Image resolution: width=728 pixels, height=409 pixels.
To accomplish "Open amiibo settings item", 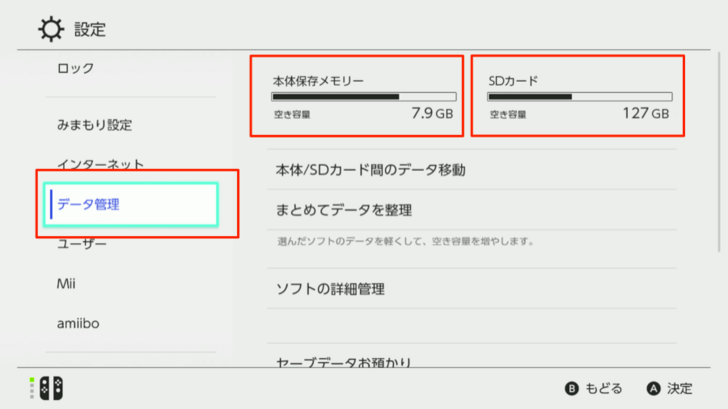I will pyautogui.click(x=78, y=323).
